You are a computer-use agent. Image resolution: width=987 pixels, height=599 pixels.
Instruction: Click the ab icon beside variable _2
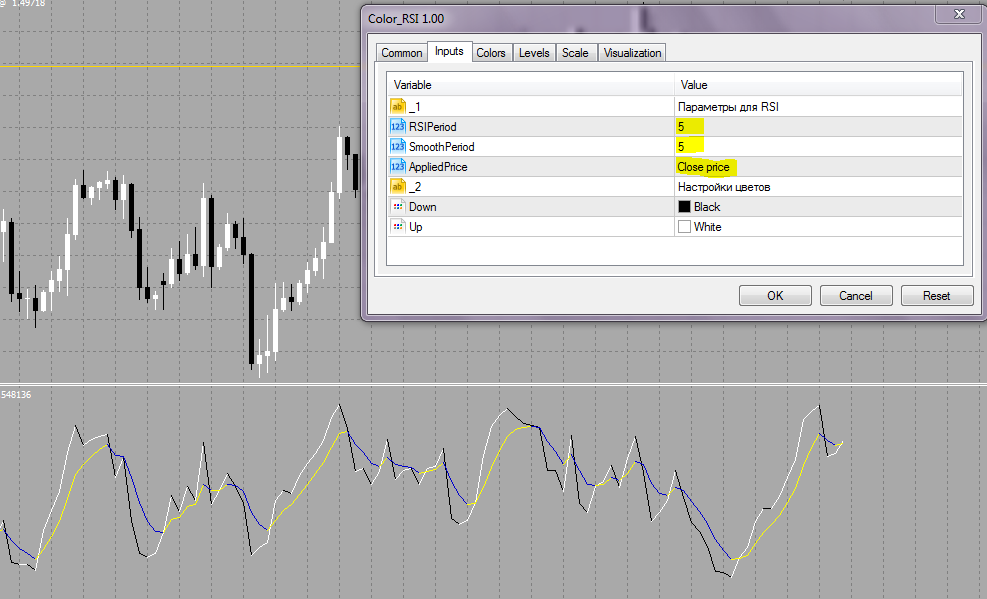pos(399,186)
